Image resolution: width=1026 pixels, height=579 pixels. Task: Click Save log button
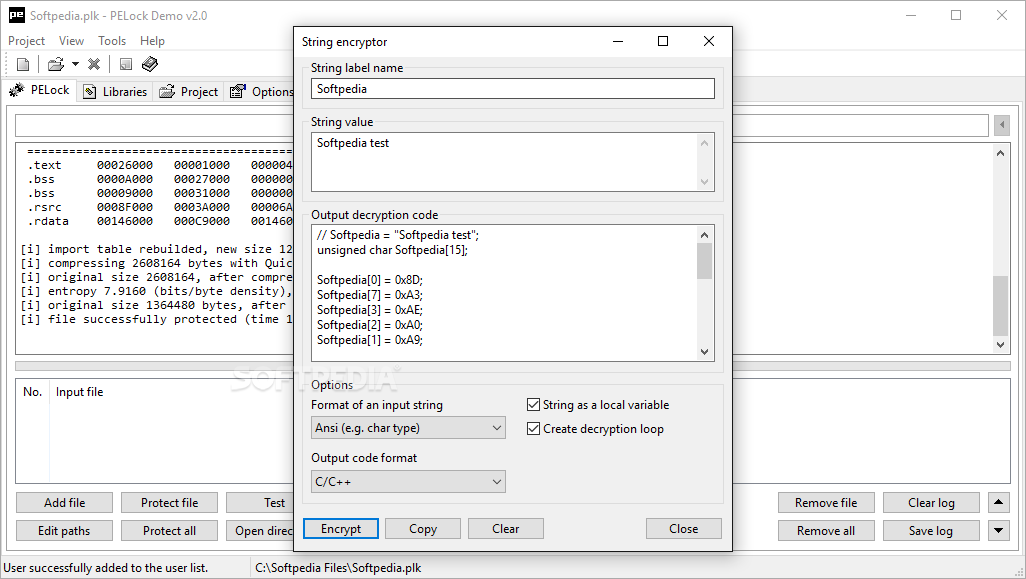(x=931, y=531)
